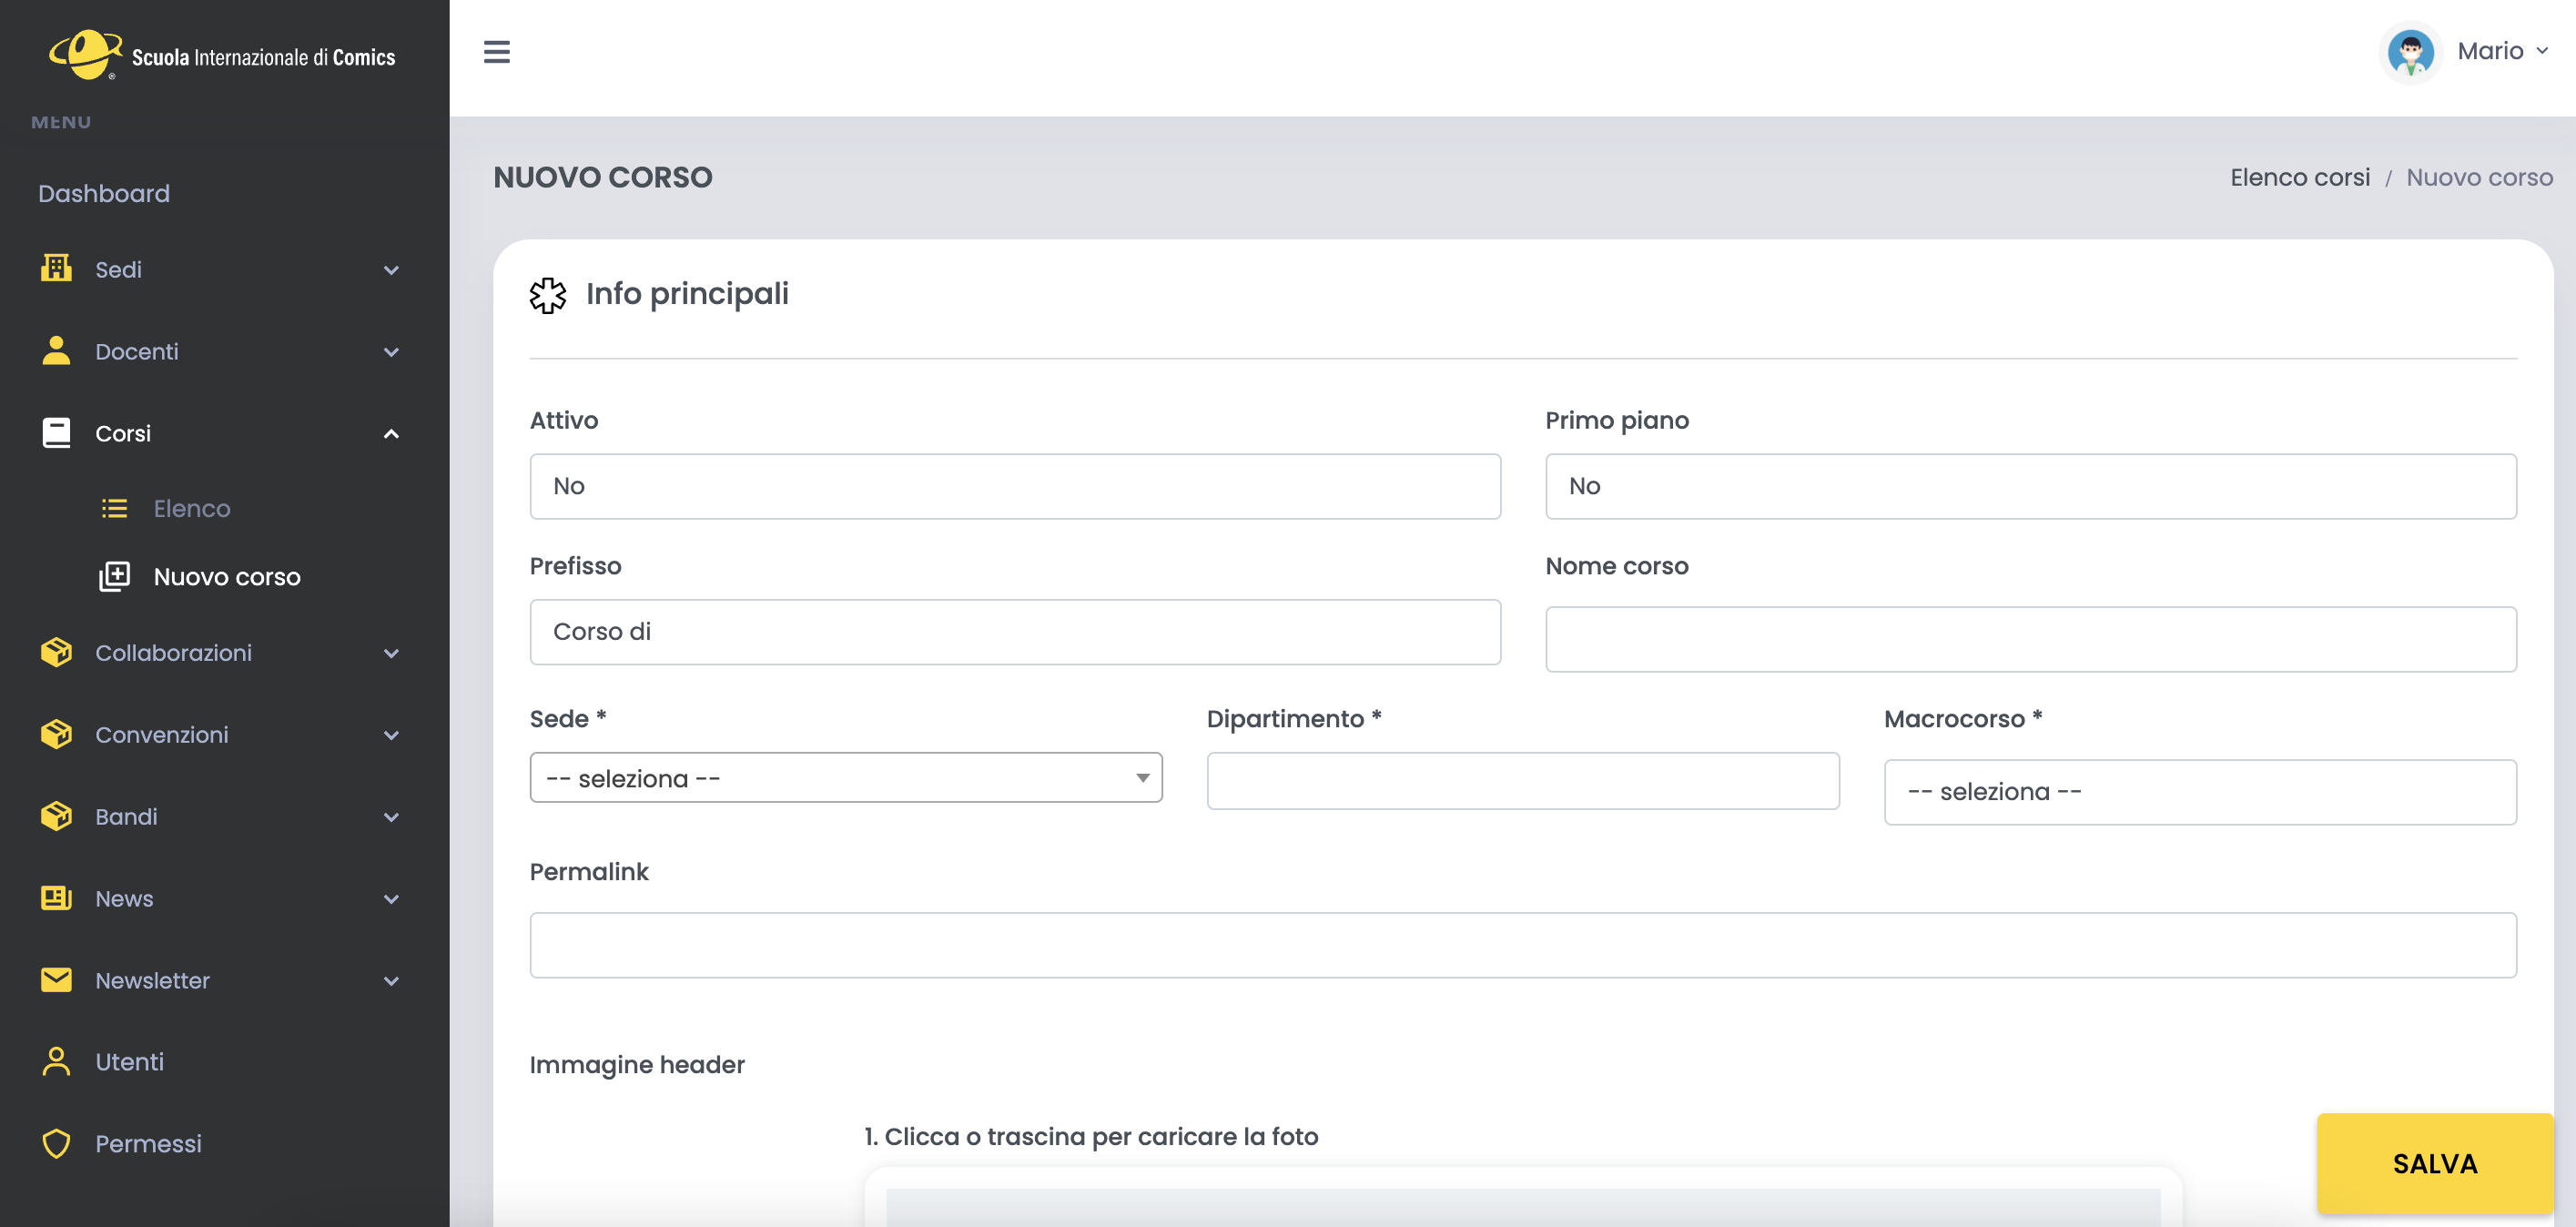The height and width of the screenshot is (1227, 2576).
Task: Open the Macrocorso seleziona dropdown
Action: point(2200,792)
